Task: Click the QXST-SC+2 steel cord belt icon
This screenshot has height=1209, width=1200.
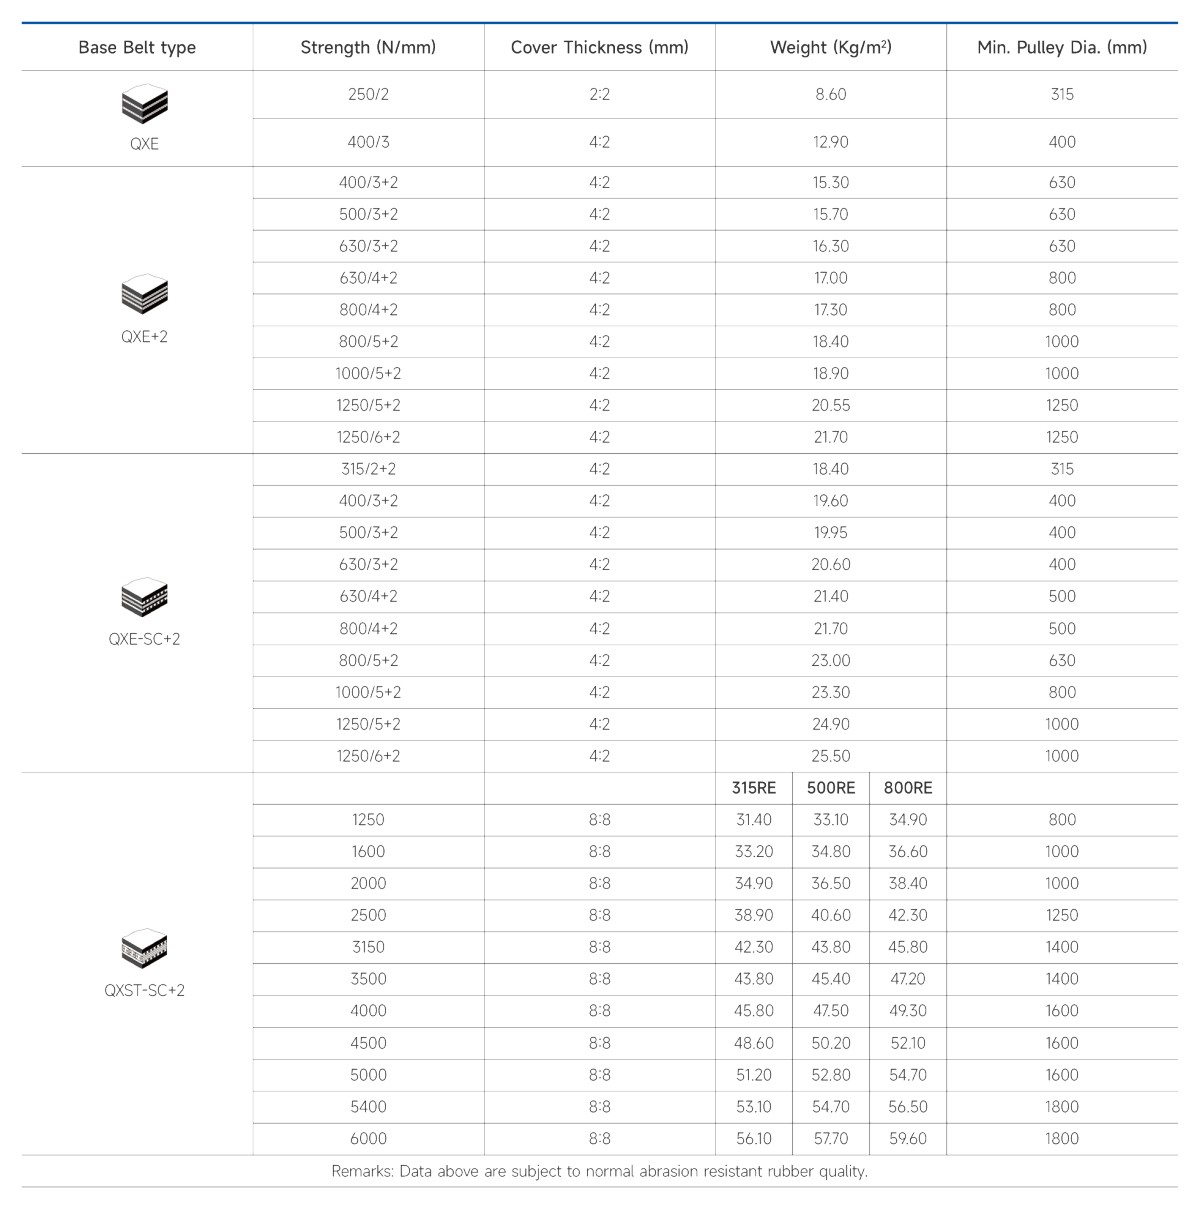Action: pyautogui.click(x=144, y=949)
